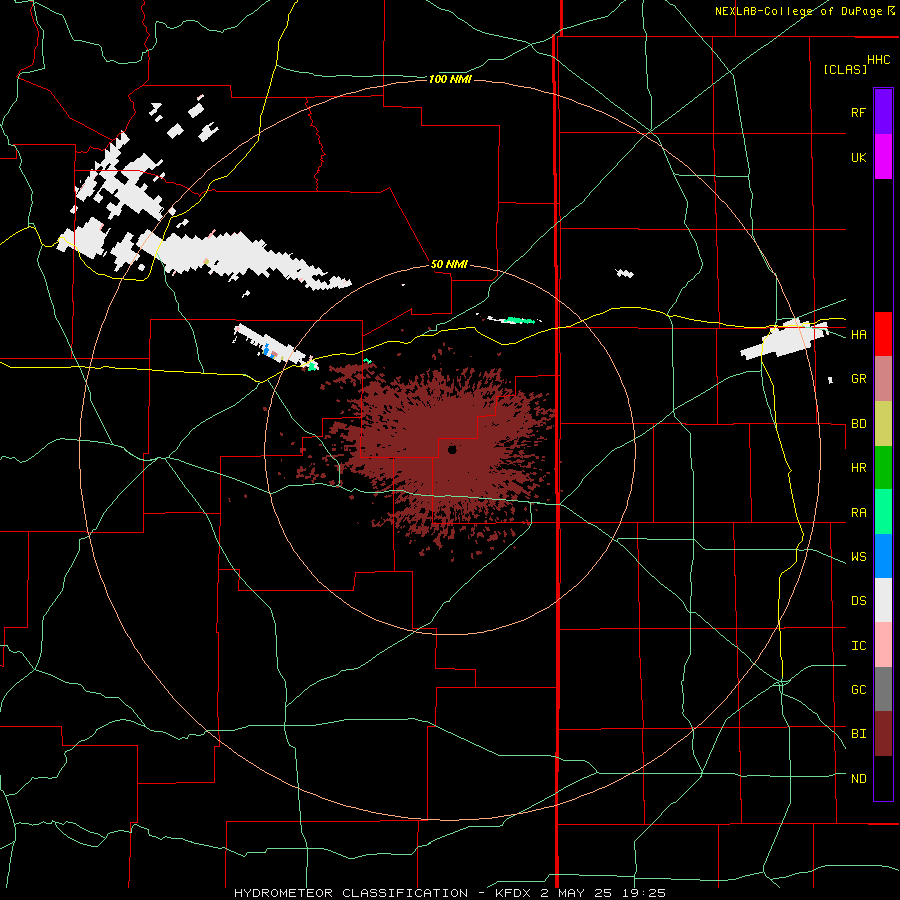The width and height of the screenshot is (900, 900).
Task: Click the black radar site dot
Action: coord(452,449)
